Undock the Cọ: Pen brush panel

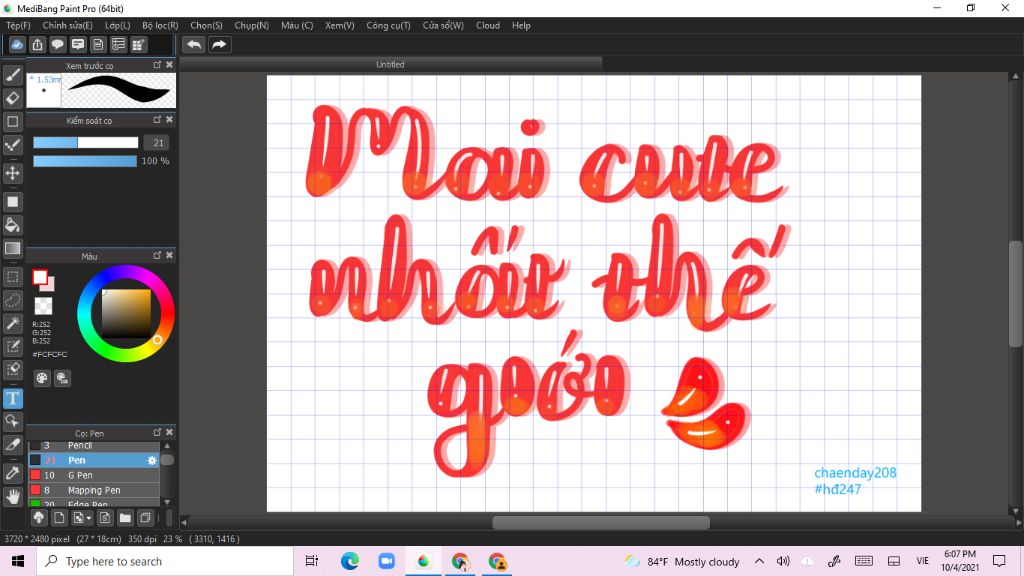click(157, 432)
